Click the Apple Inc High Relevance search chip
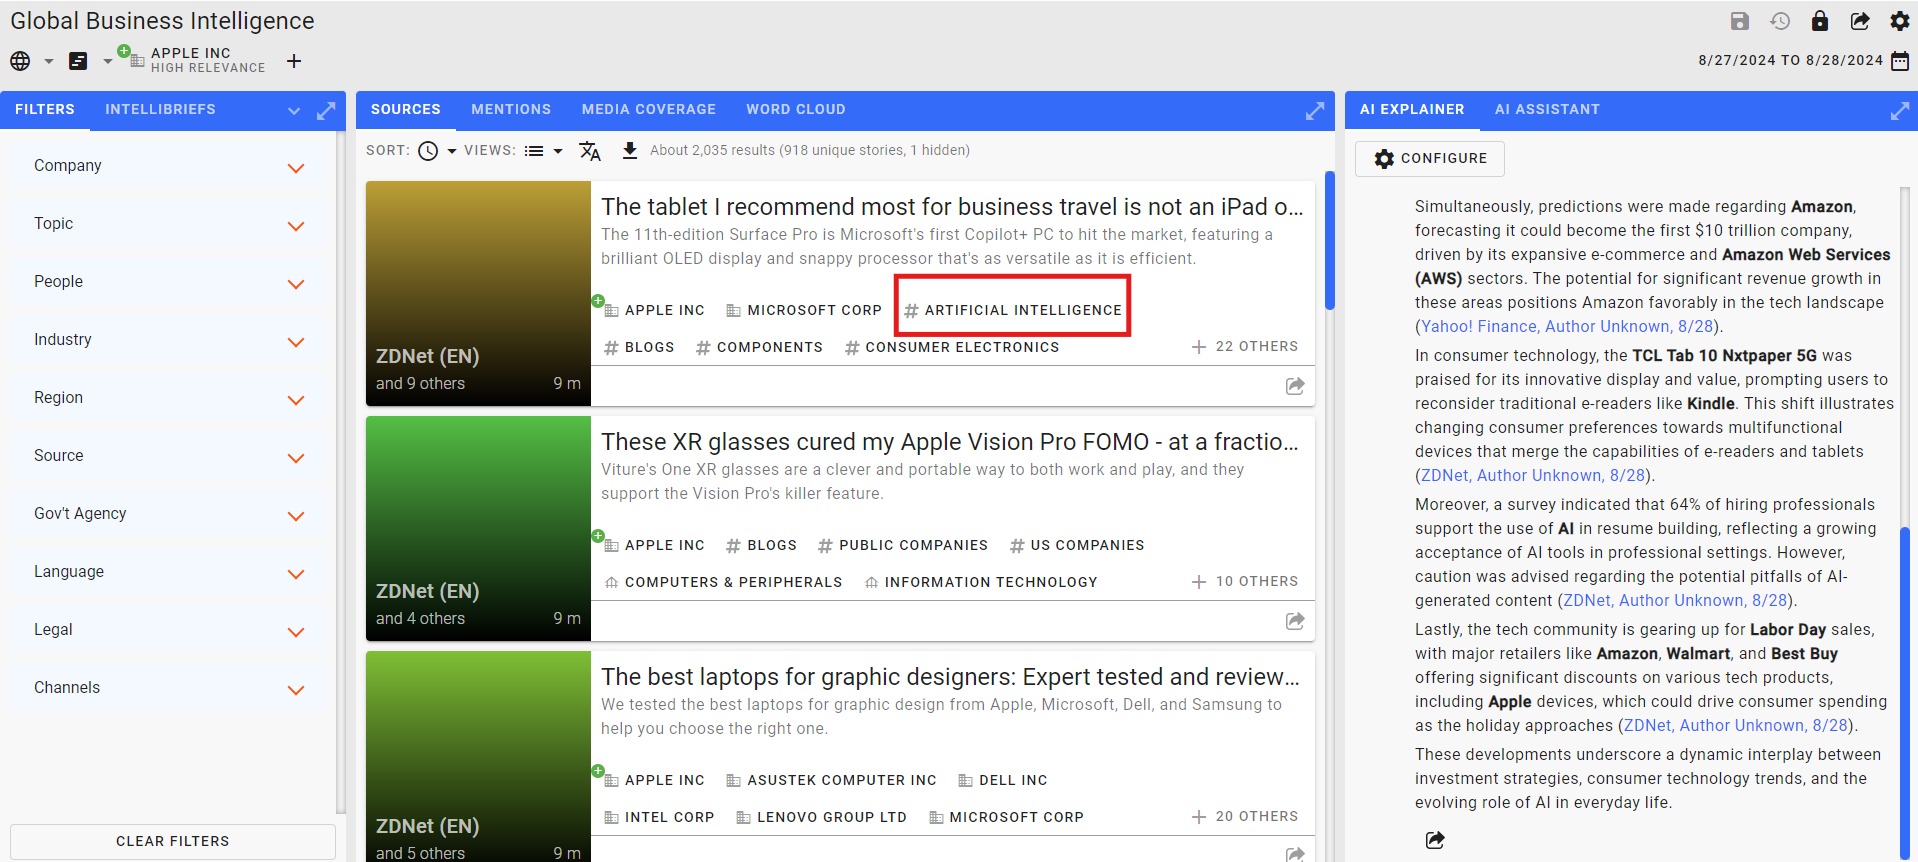 (192, 60)
